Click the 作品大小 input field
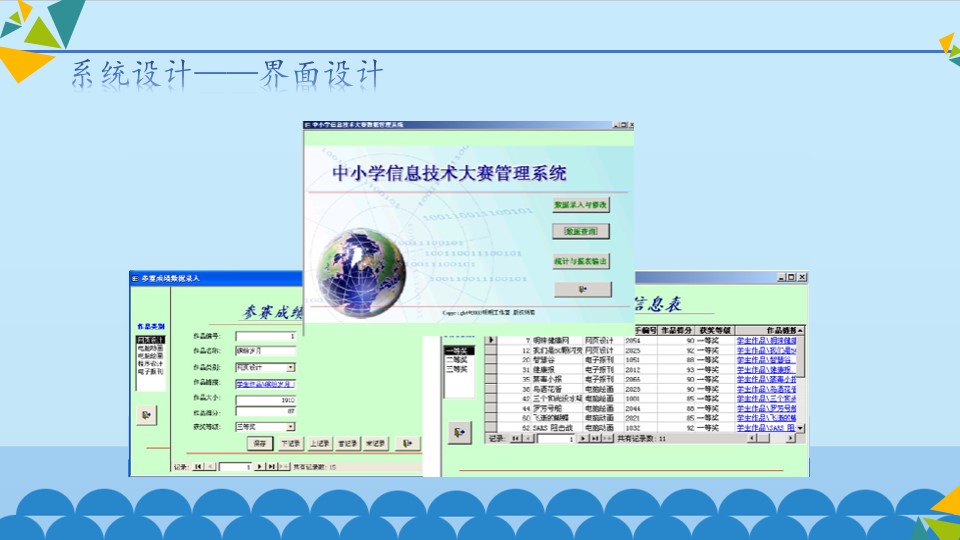960x540 pixels. coord(266,400)
